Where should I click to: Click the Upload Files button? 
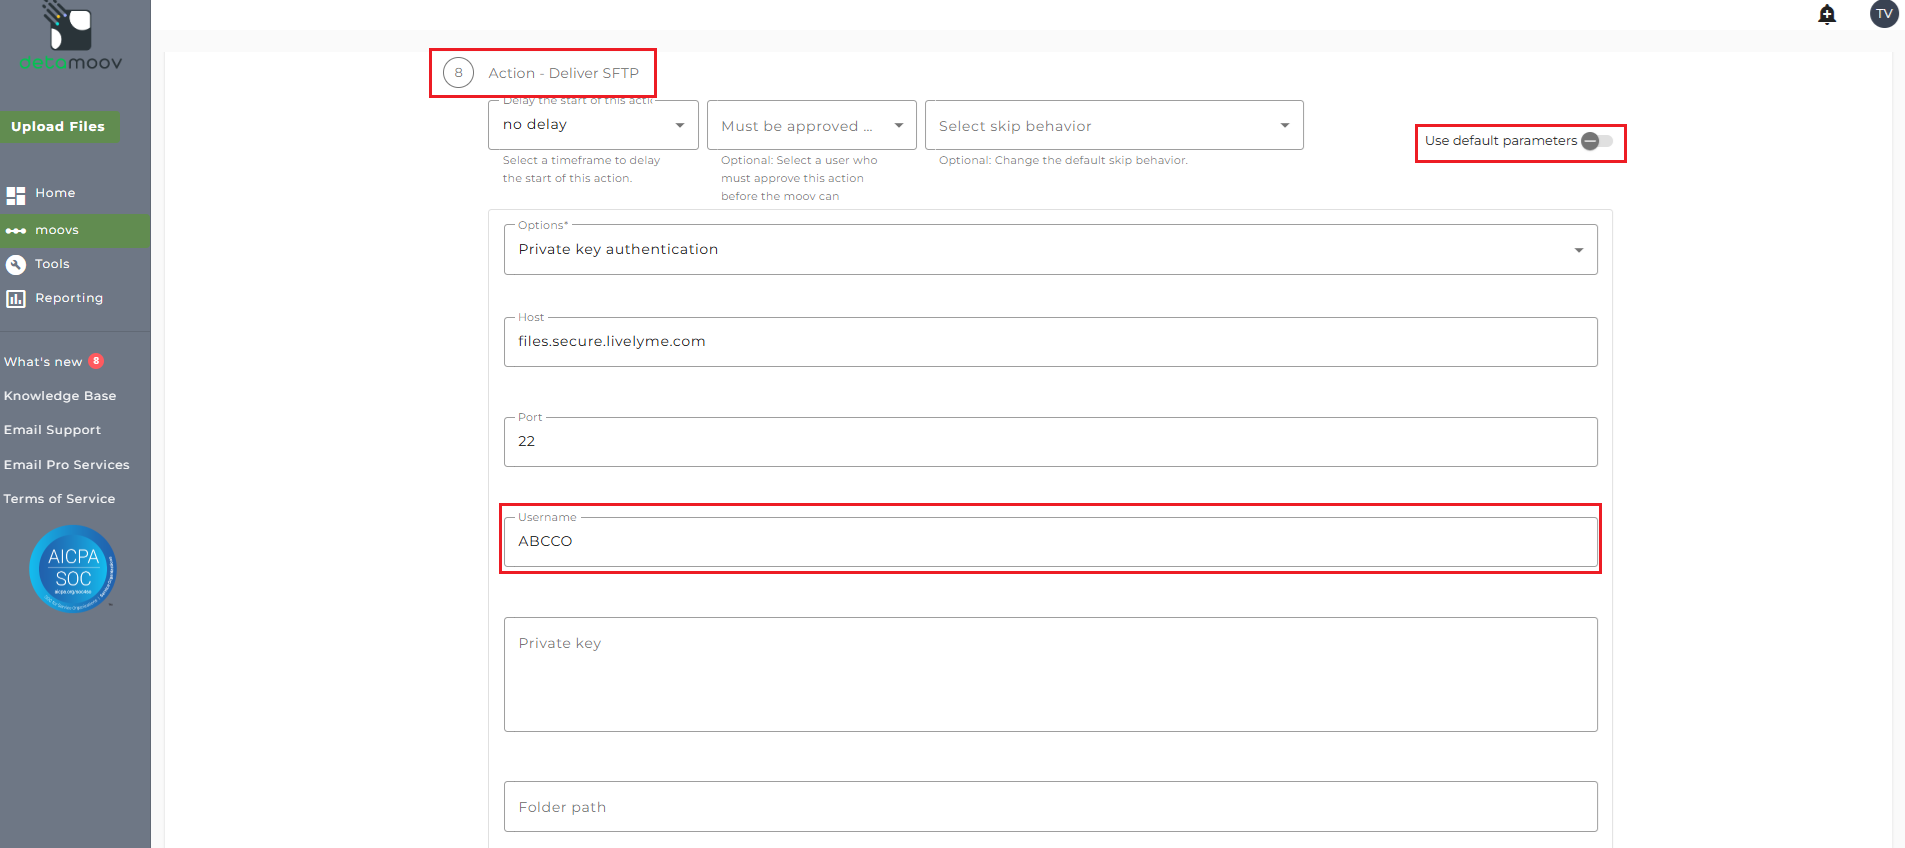point(58,127)
